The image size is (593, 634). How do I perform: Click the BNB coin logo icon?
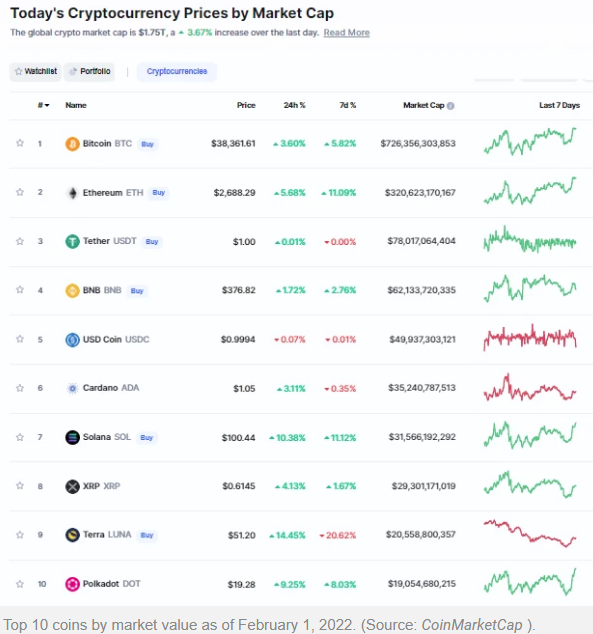tap(72, 290)
